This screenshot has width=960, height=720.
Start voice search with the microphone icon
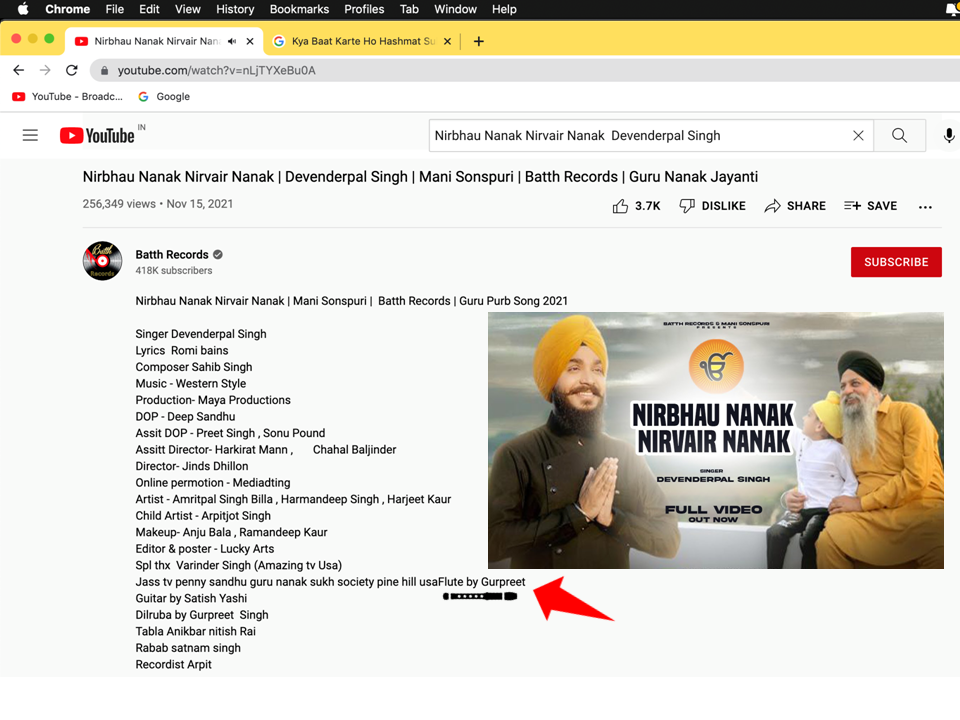[948, 135]
